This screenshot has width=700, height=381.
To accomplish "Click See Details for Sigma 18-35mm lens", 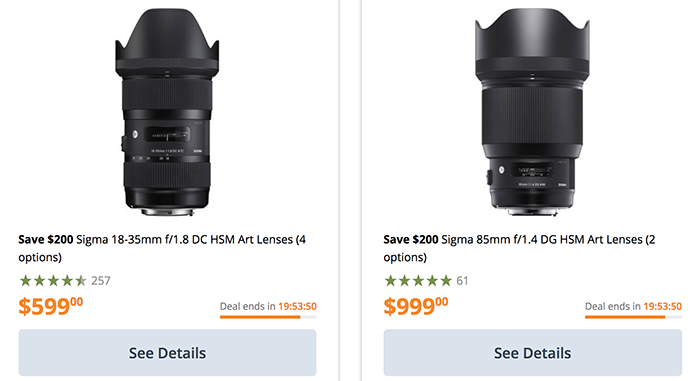I will (x=167, y=353).
